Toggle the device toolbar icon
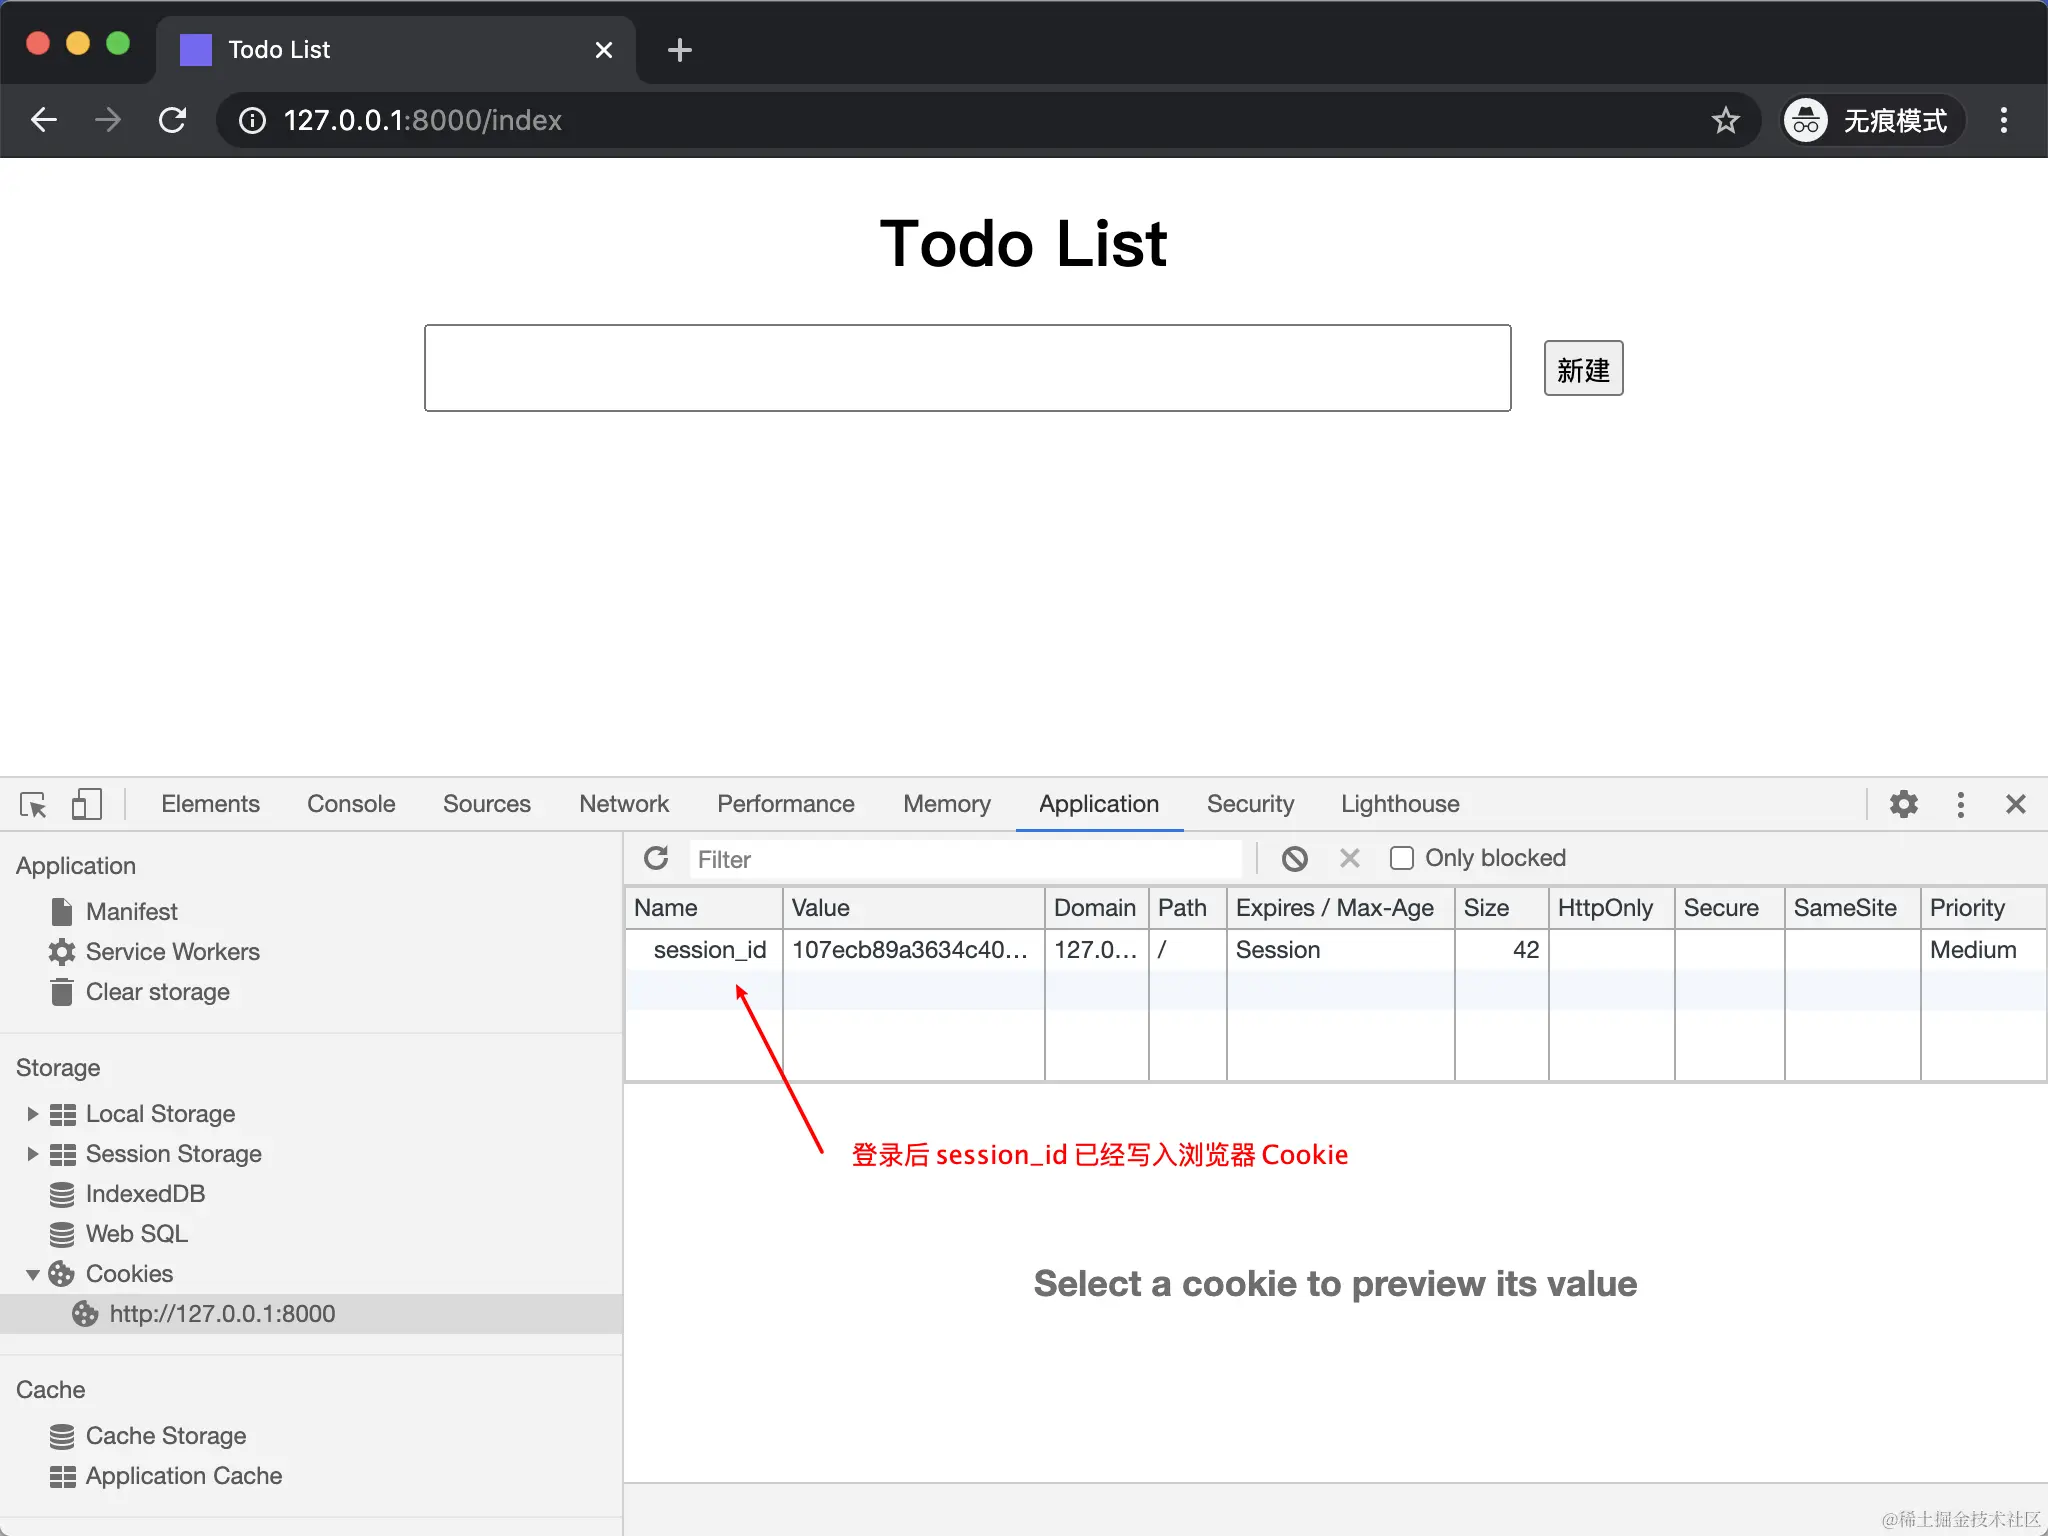Image resolution: width=2048 pixels, height=1536 pixels. point(87,804)
